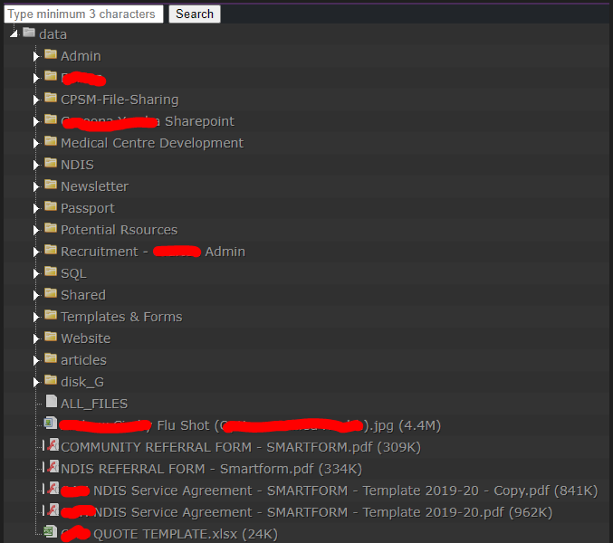Select the disk_G folder
Image resolution: width=614 pixels, height=544 pixels.
[x=82, y=381]
